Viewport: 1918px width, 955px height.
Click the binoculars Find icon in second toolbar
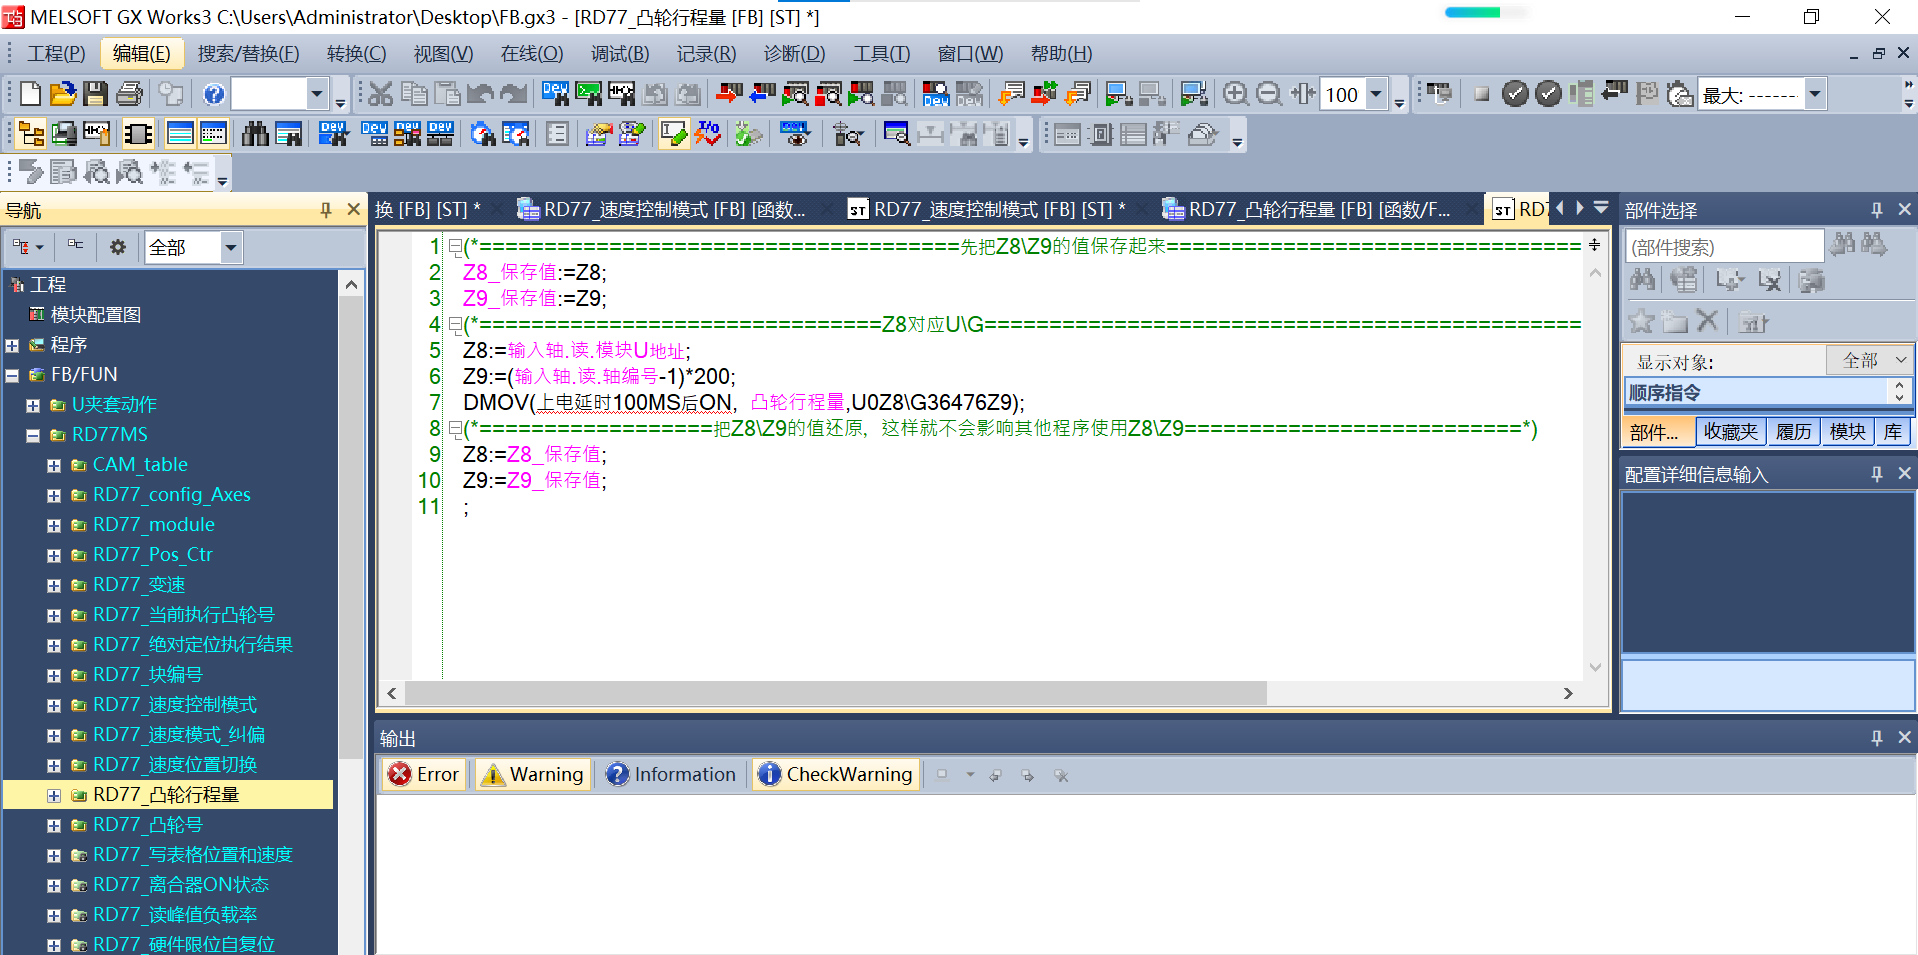pyautogui.click(x=255, y=134)
